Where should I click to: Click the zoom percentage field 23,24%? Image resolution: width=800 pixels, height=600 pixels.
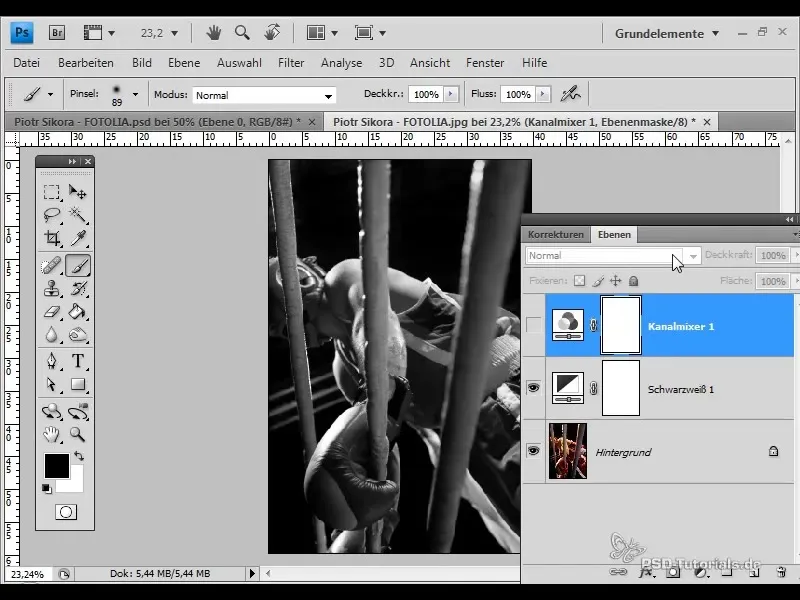28,574
